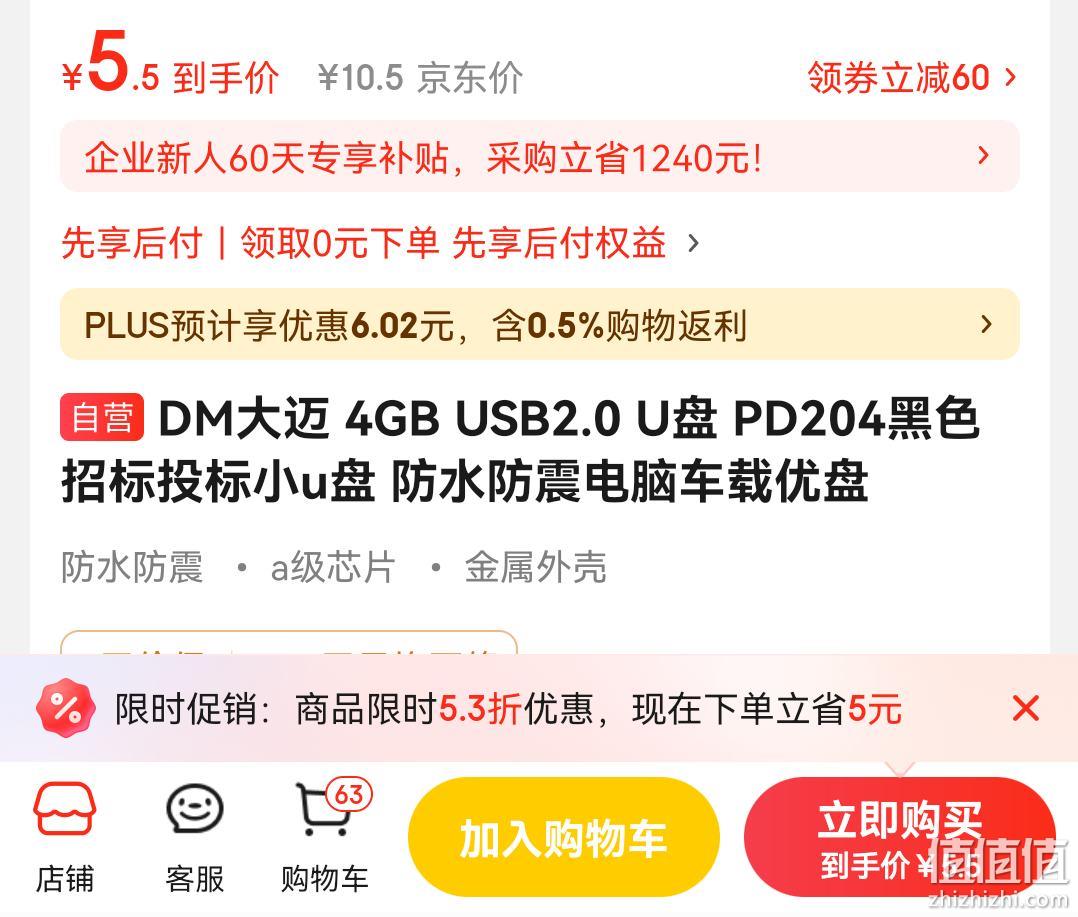The width and height of the screenshot is (1078, 917).
Task: Select the a级芯片 feature tag
Action: [333, 567]
